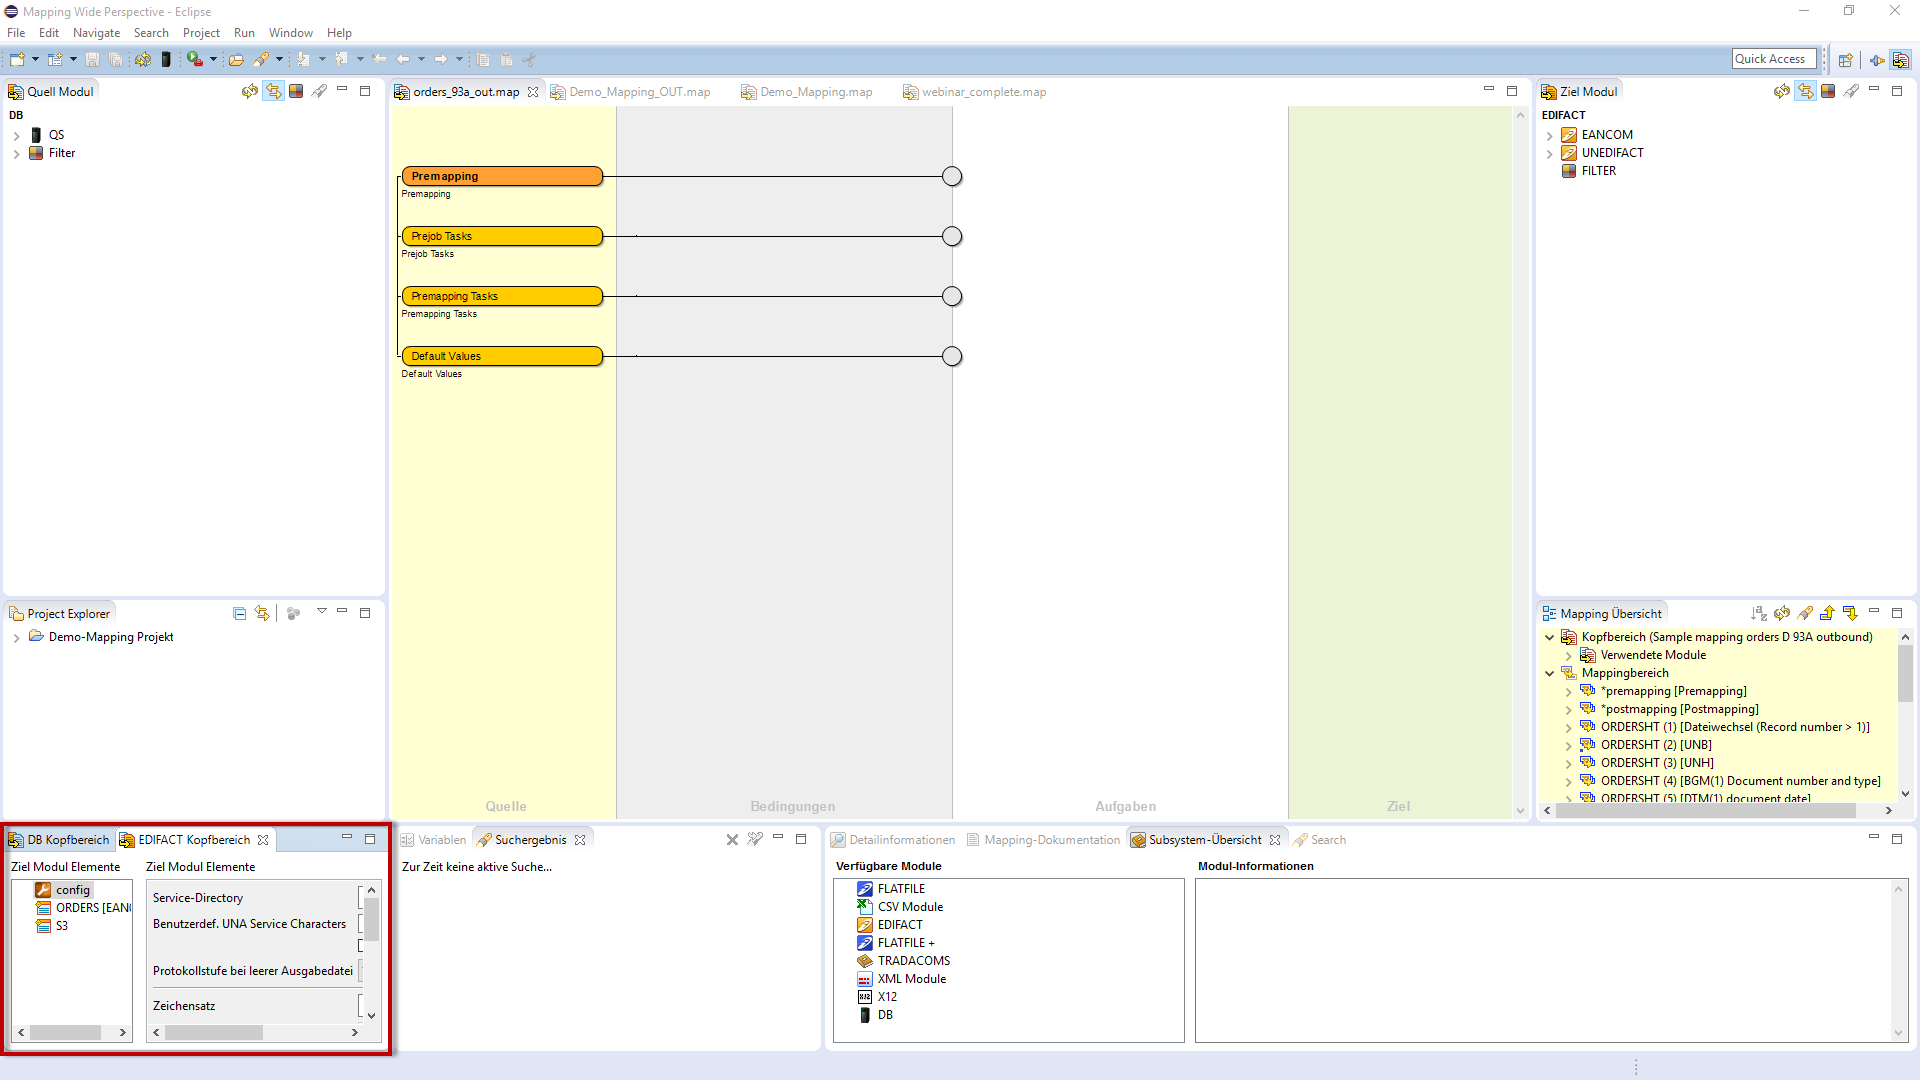Toggle link arrows button in Quell Modul
The image size is (1920, 1080).
[x=273, y=91]
